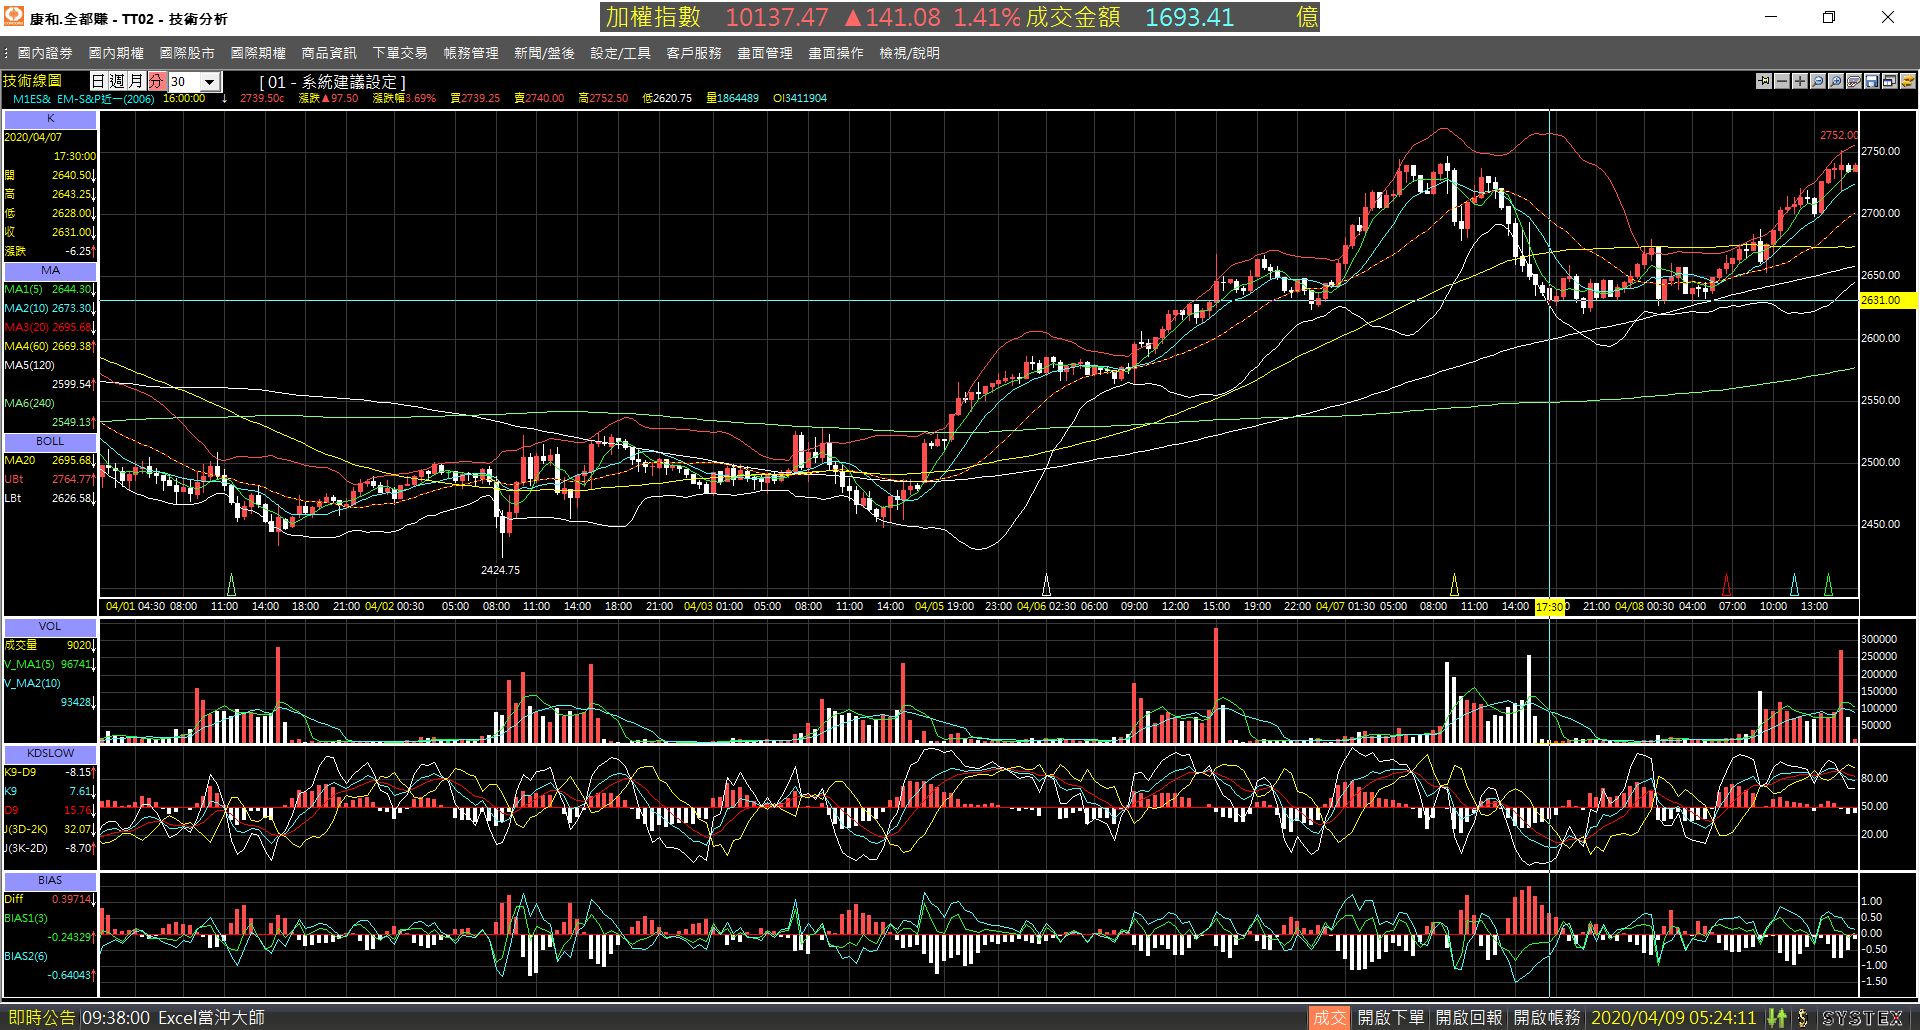The width and height of the screenshot is (1920, 1030).
Task: Click the 2631.00 price marker on axis
Action: tap(1887, 300)
